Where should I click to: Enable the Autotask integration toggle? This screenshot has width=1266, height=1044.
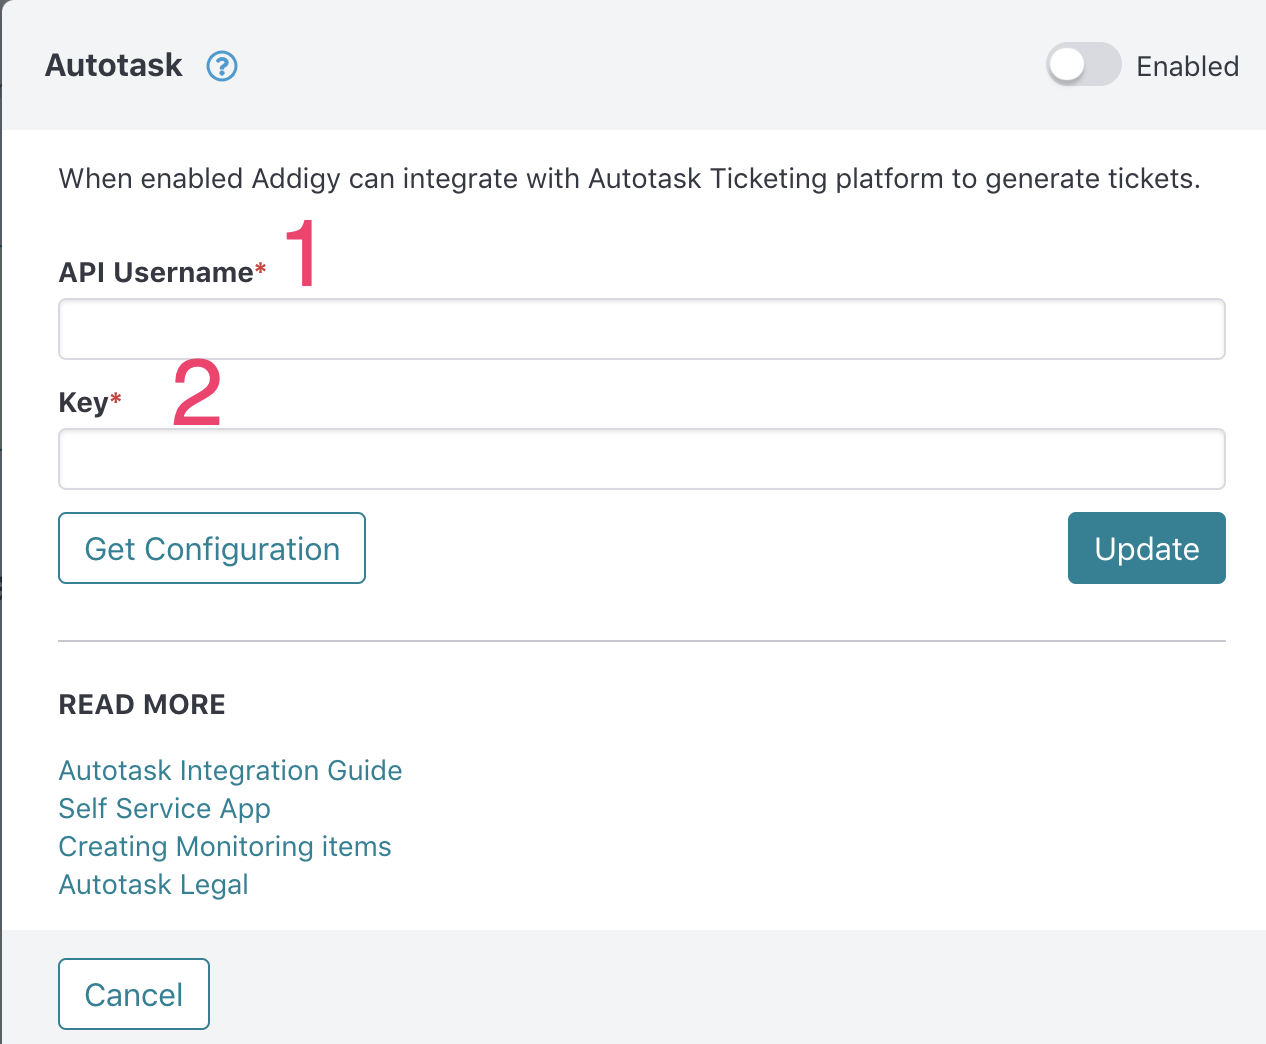coord(1083,65)
